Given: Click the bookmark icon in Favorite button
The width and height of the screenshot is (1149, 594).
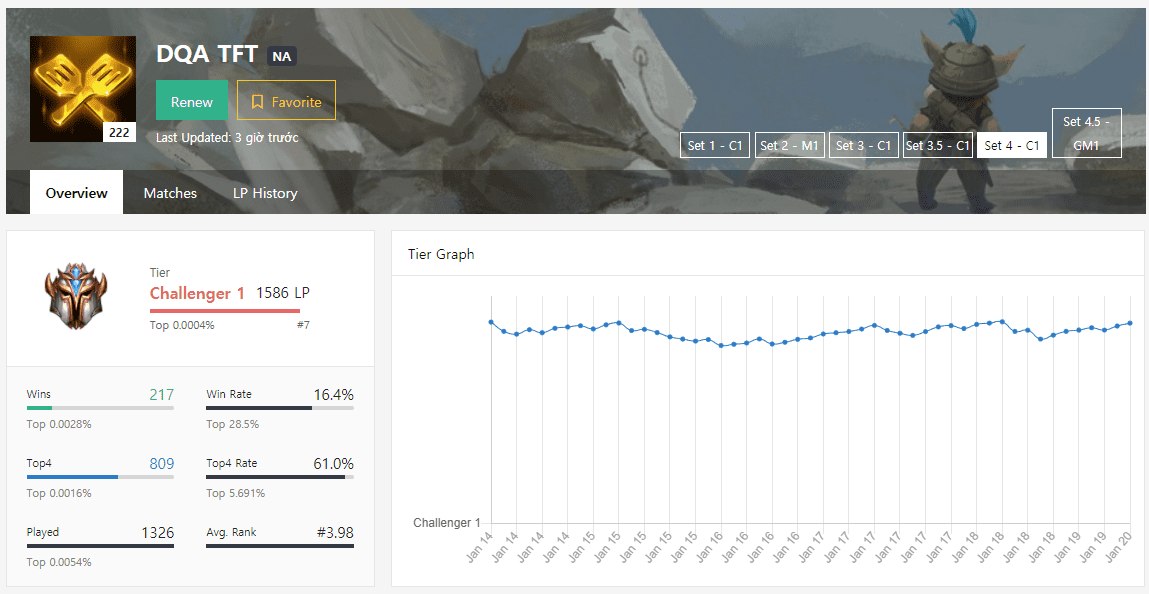Looking at the screenshot, I should (x=257, y=102).
